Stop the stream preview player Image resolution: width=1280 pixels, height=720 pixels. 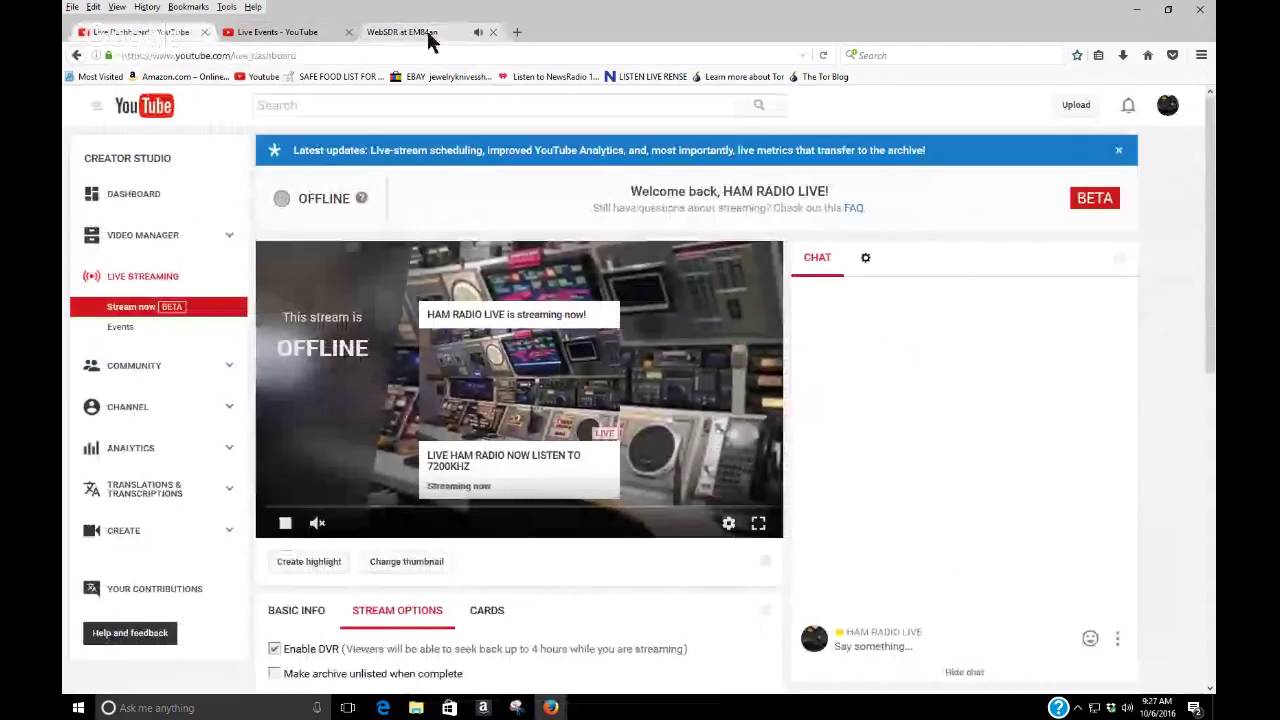point(285,523)
